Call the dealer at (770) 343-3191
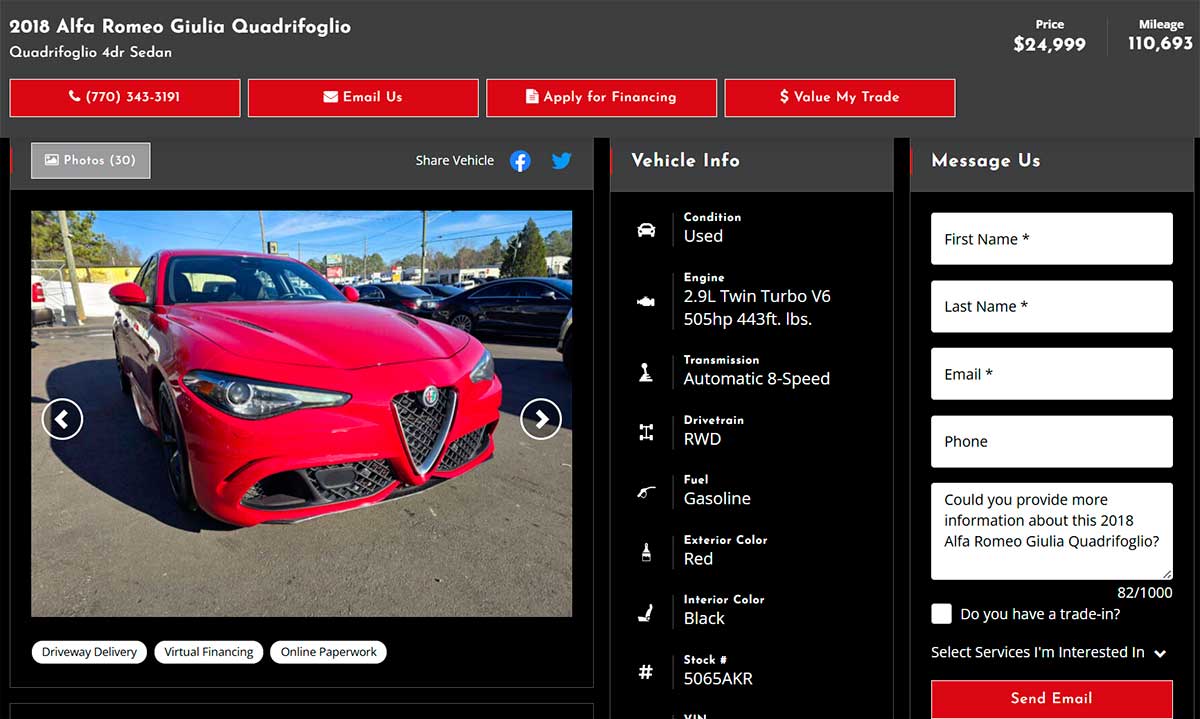This screenshot has width=1200, height=719. click(125, 98)
